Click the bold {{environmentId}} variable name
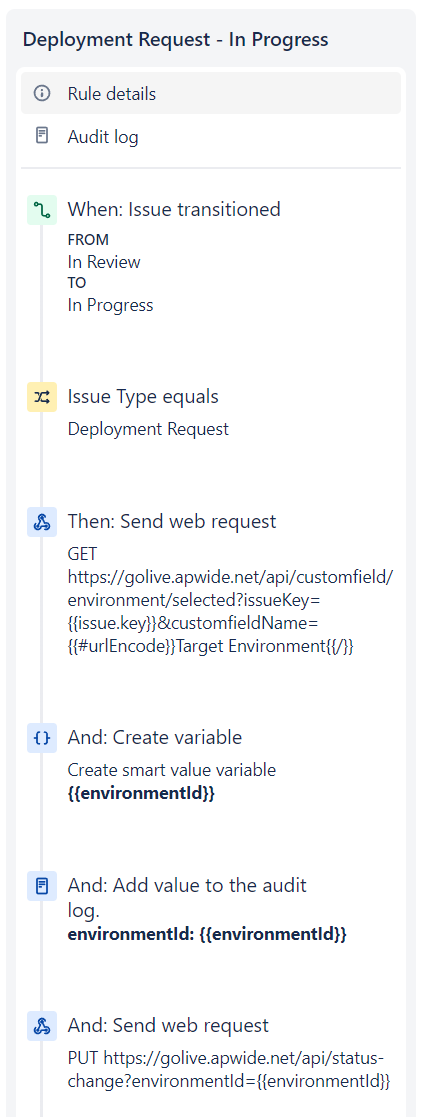426x1117 pixels. pos(141,793)
